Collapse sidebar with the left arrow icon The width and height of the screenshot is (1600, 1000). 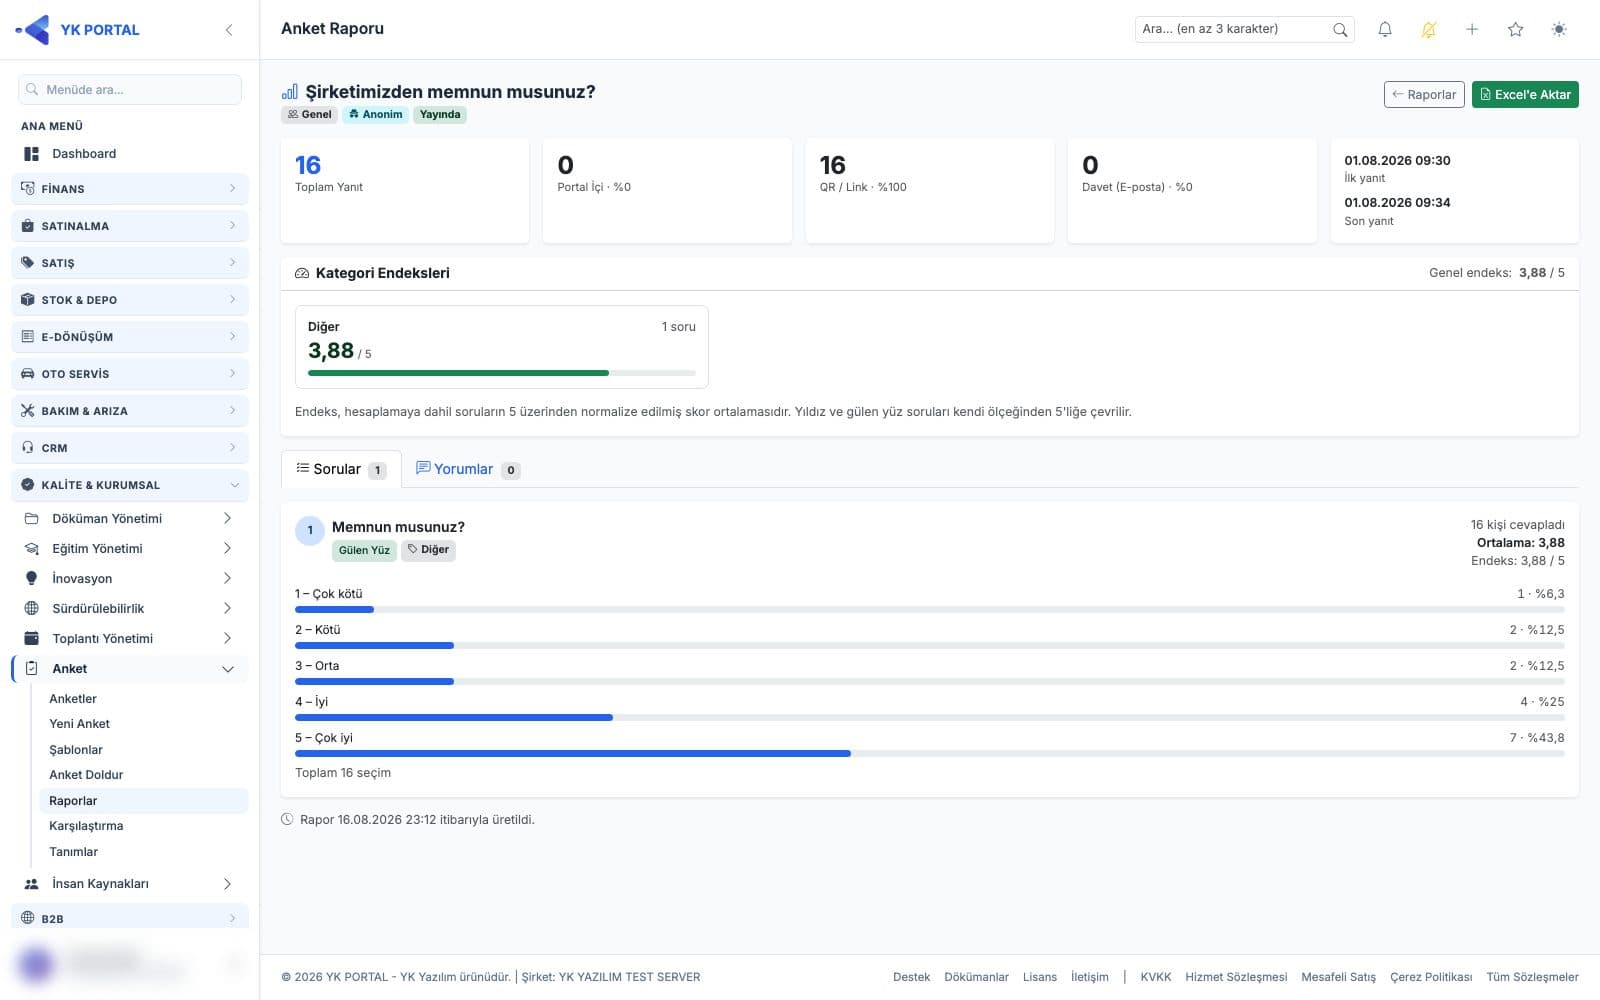[229, 30]
